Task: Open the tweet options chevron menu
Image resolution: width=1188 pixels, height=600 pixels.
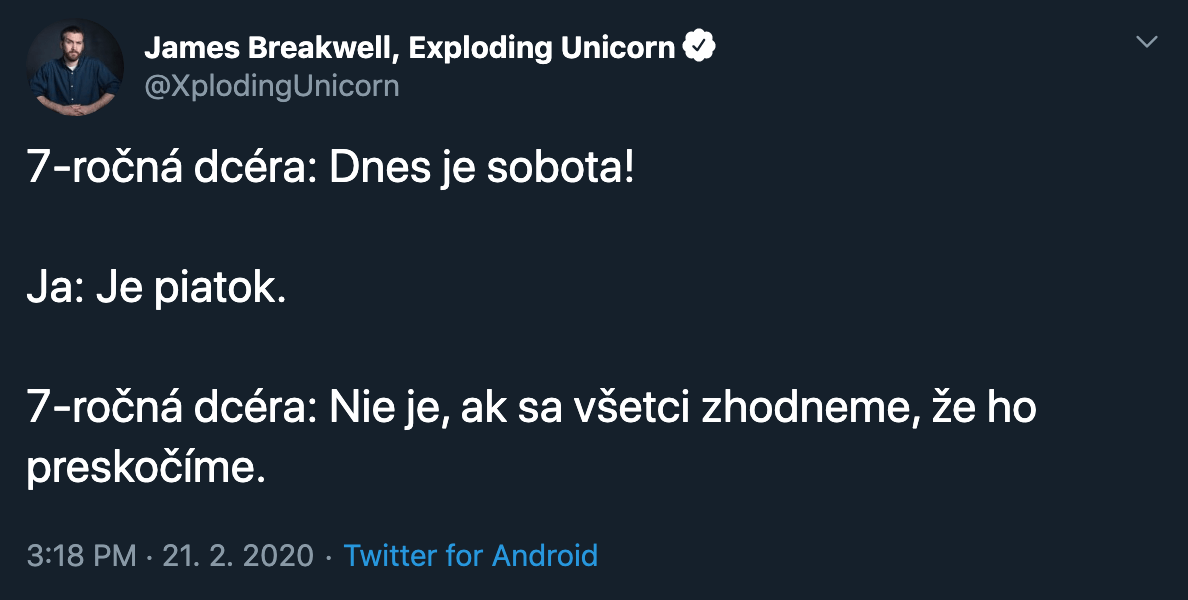Action: pyautogui.click(x=1147, y=42)
